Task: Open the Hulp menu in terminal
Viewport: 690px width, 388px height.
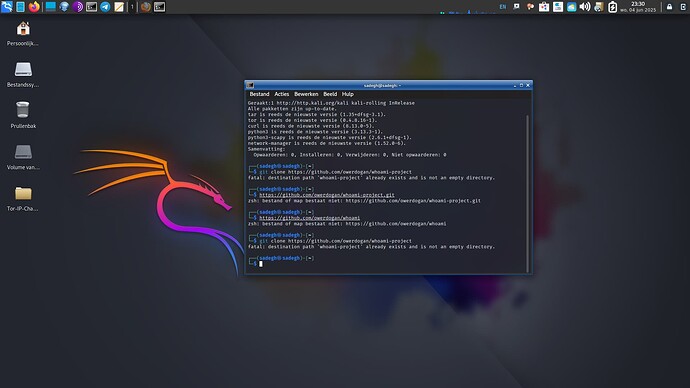Action: pyautogui.click(x=348, y=94)
